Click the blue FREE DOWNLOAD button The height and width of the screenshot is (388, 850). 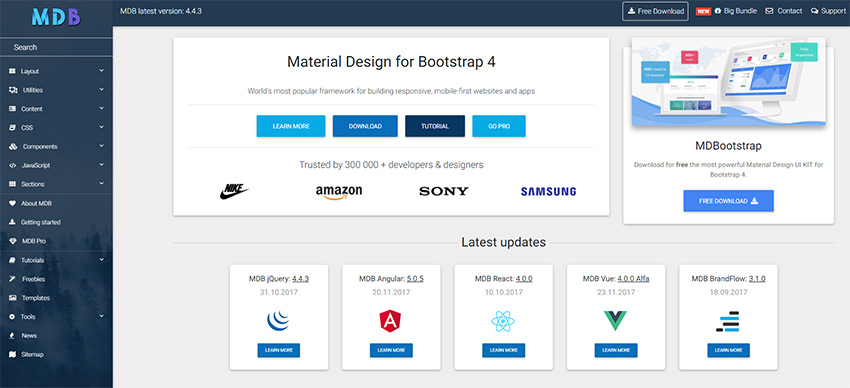pyautogui.click(x=729, y=201)
